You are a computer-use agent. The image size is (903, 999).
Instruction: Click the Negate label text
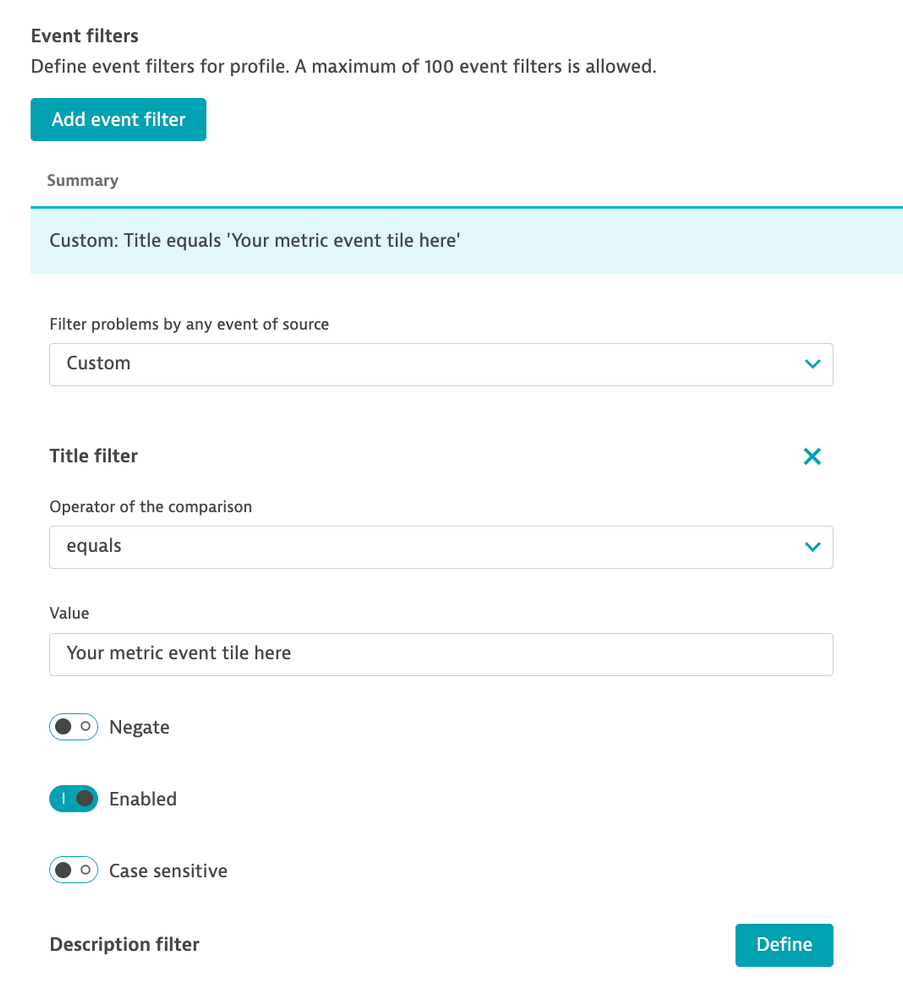(x=139, y=728)
